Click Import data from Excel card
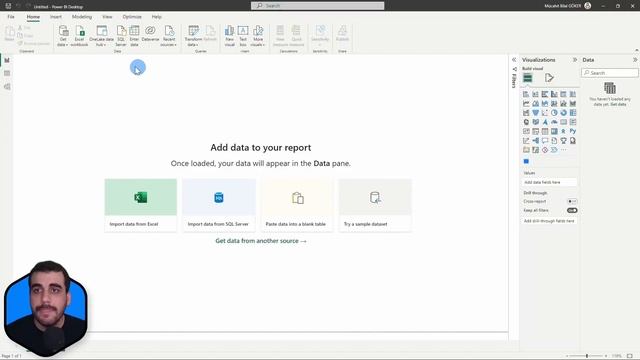The height and width of the screenshot is (360, 640). 141,205
